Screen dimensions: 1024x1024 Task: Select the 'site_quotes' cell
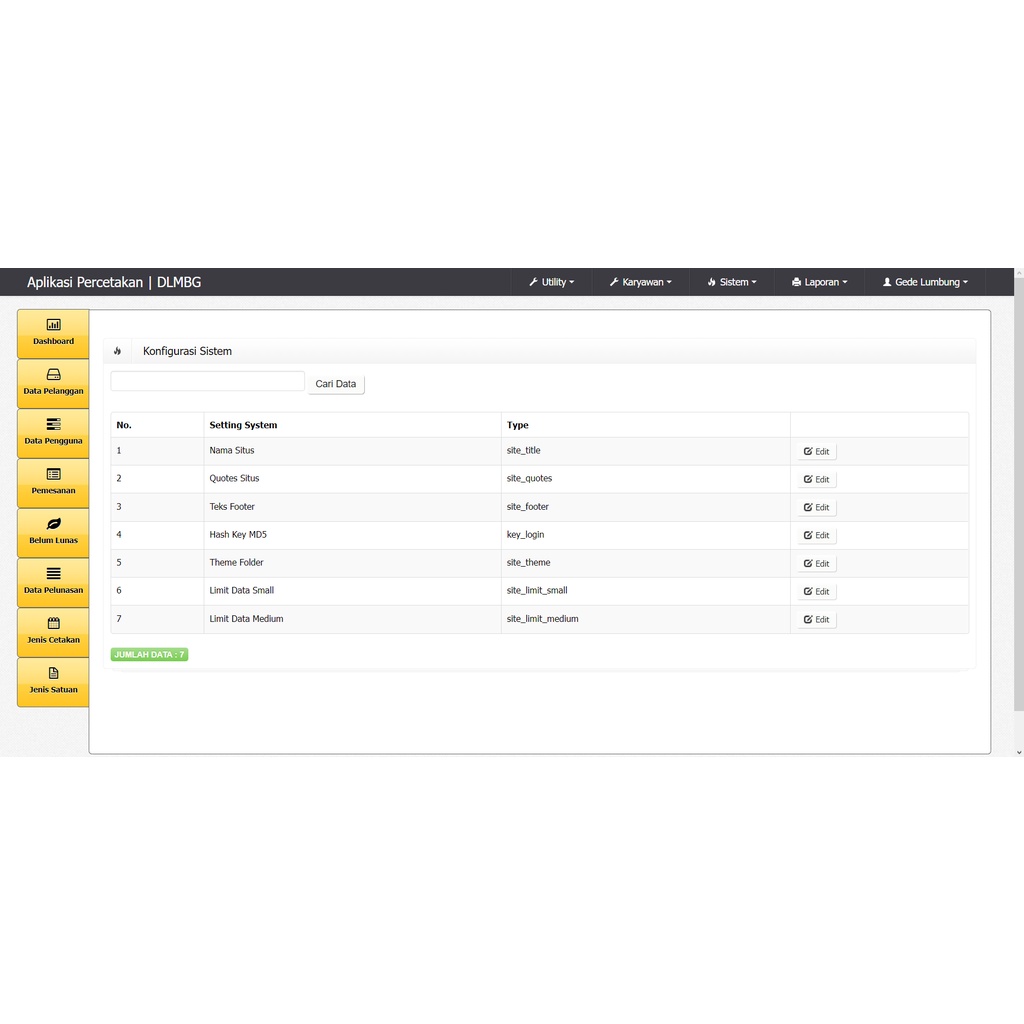click(x=645, y=479)
